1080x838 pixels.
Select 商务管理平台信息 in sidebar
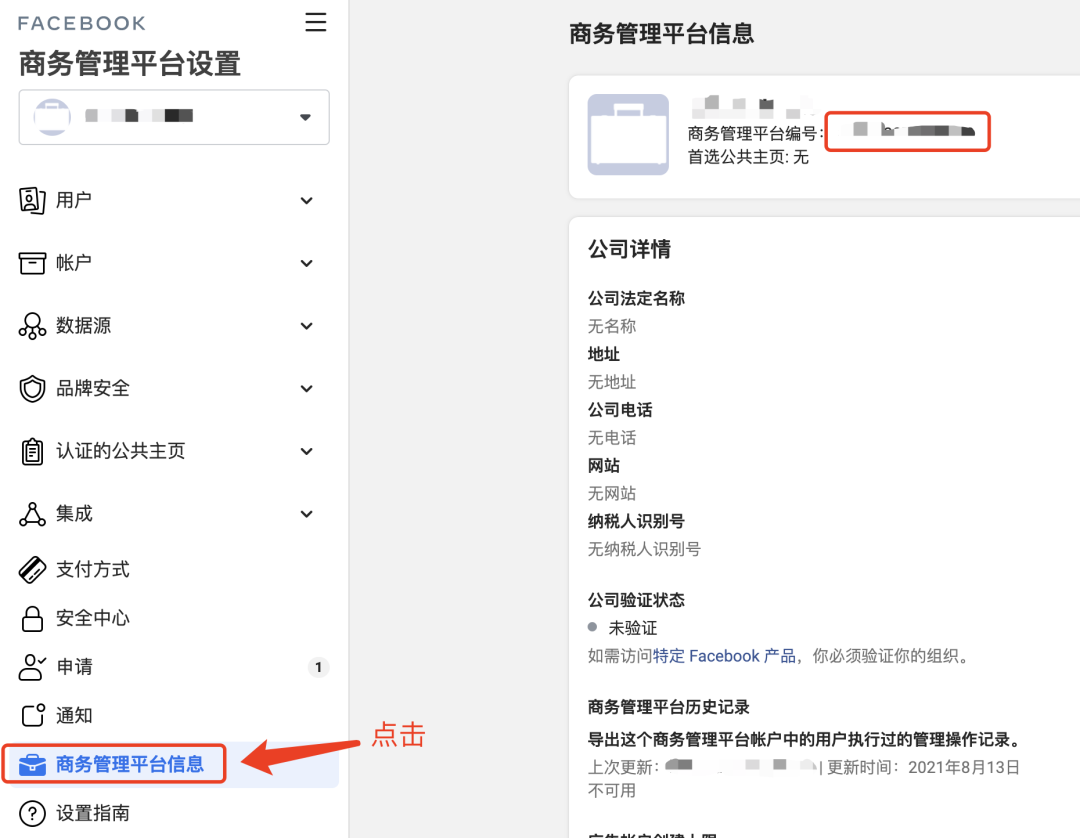[129, 764]
